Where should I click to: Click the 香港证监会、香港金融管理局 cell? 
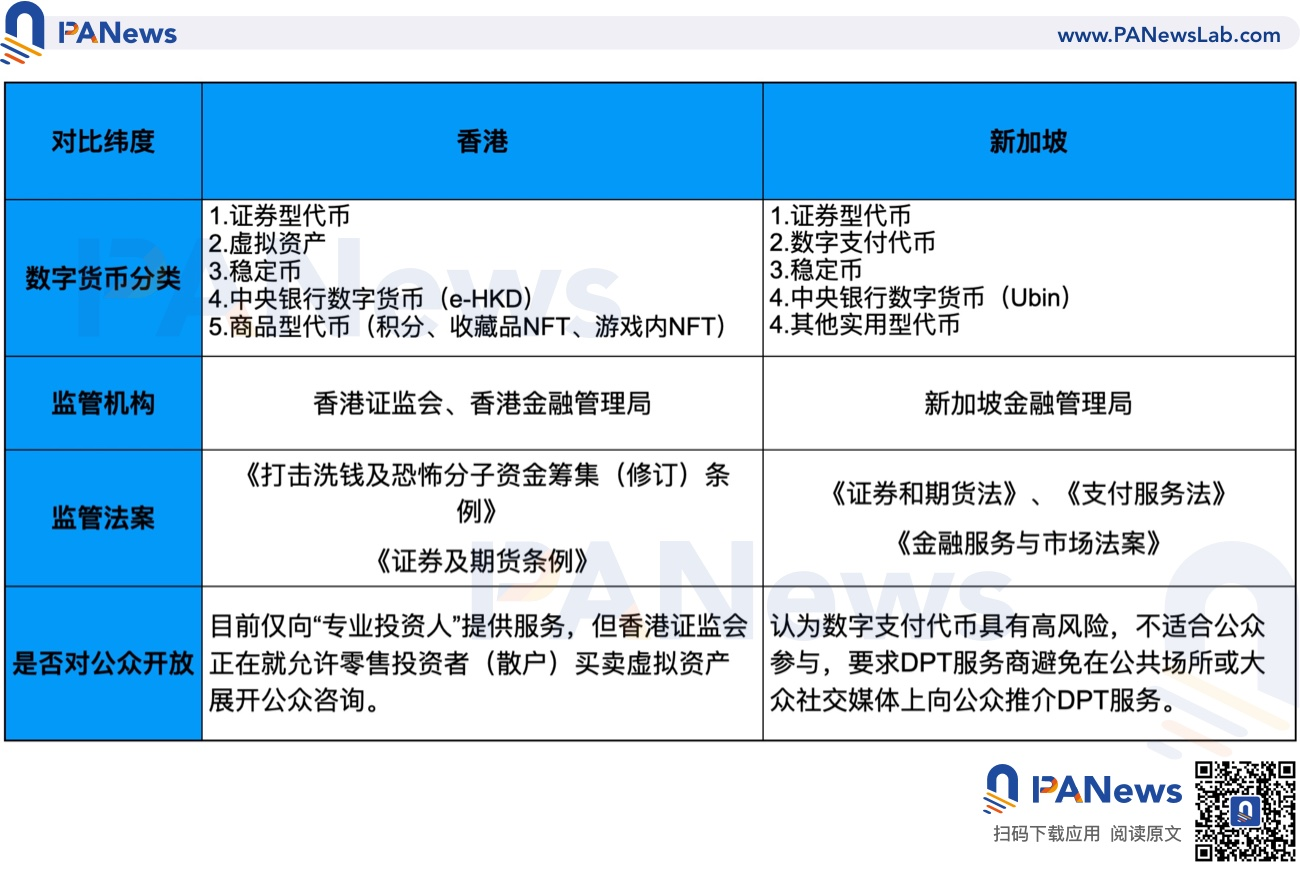[x=482, y=404]
